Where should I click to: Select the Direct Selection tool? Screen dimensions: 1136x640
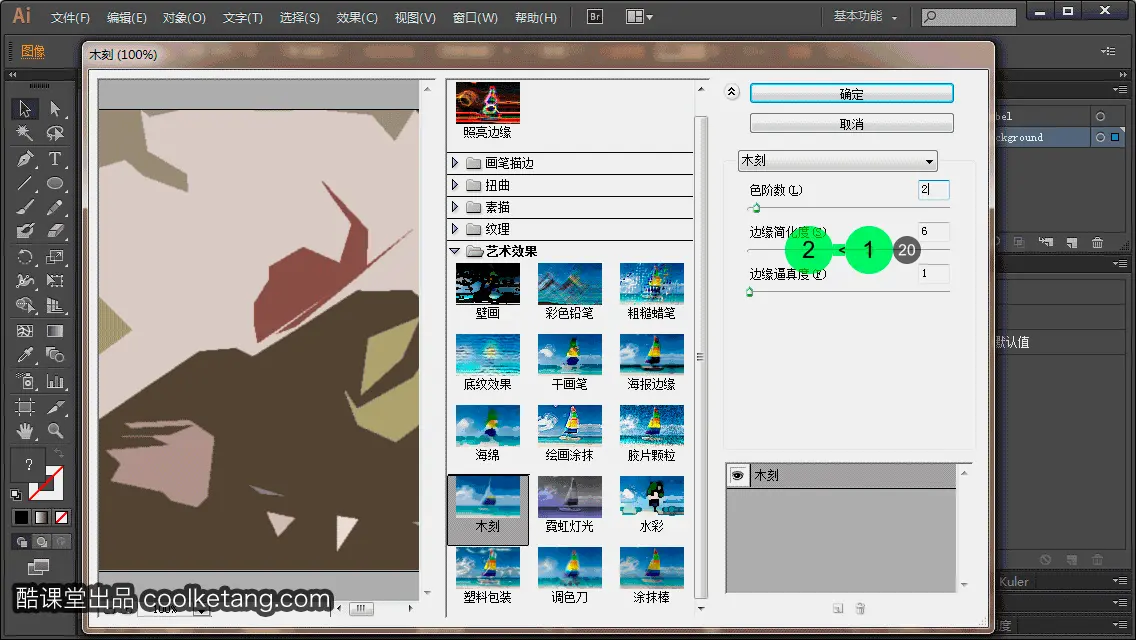55,109
